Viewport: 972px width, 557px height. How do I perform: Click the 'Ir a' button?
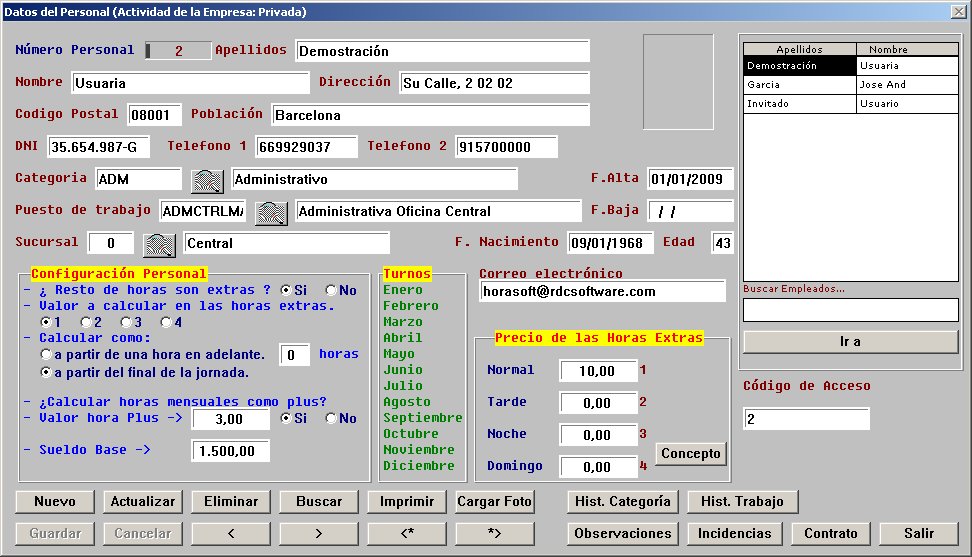[x=850, y=341]
